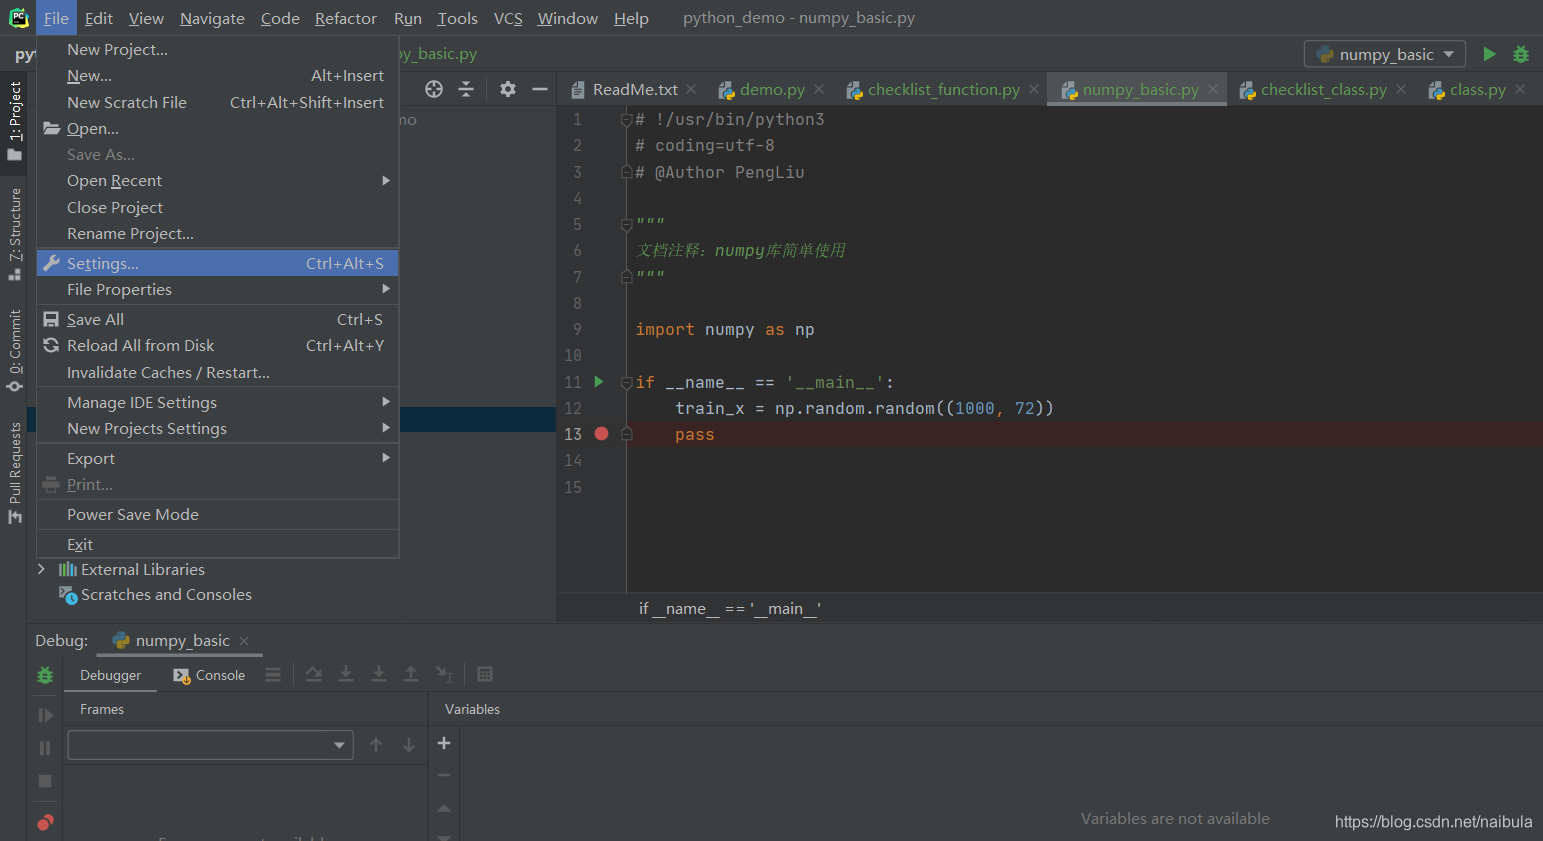The width and height of the screenshot is (1543, 841).
Task: Click the breadcrumb if __name__ == '__main__'
Action: (x=730, y=608)
